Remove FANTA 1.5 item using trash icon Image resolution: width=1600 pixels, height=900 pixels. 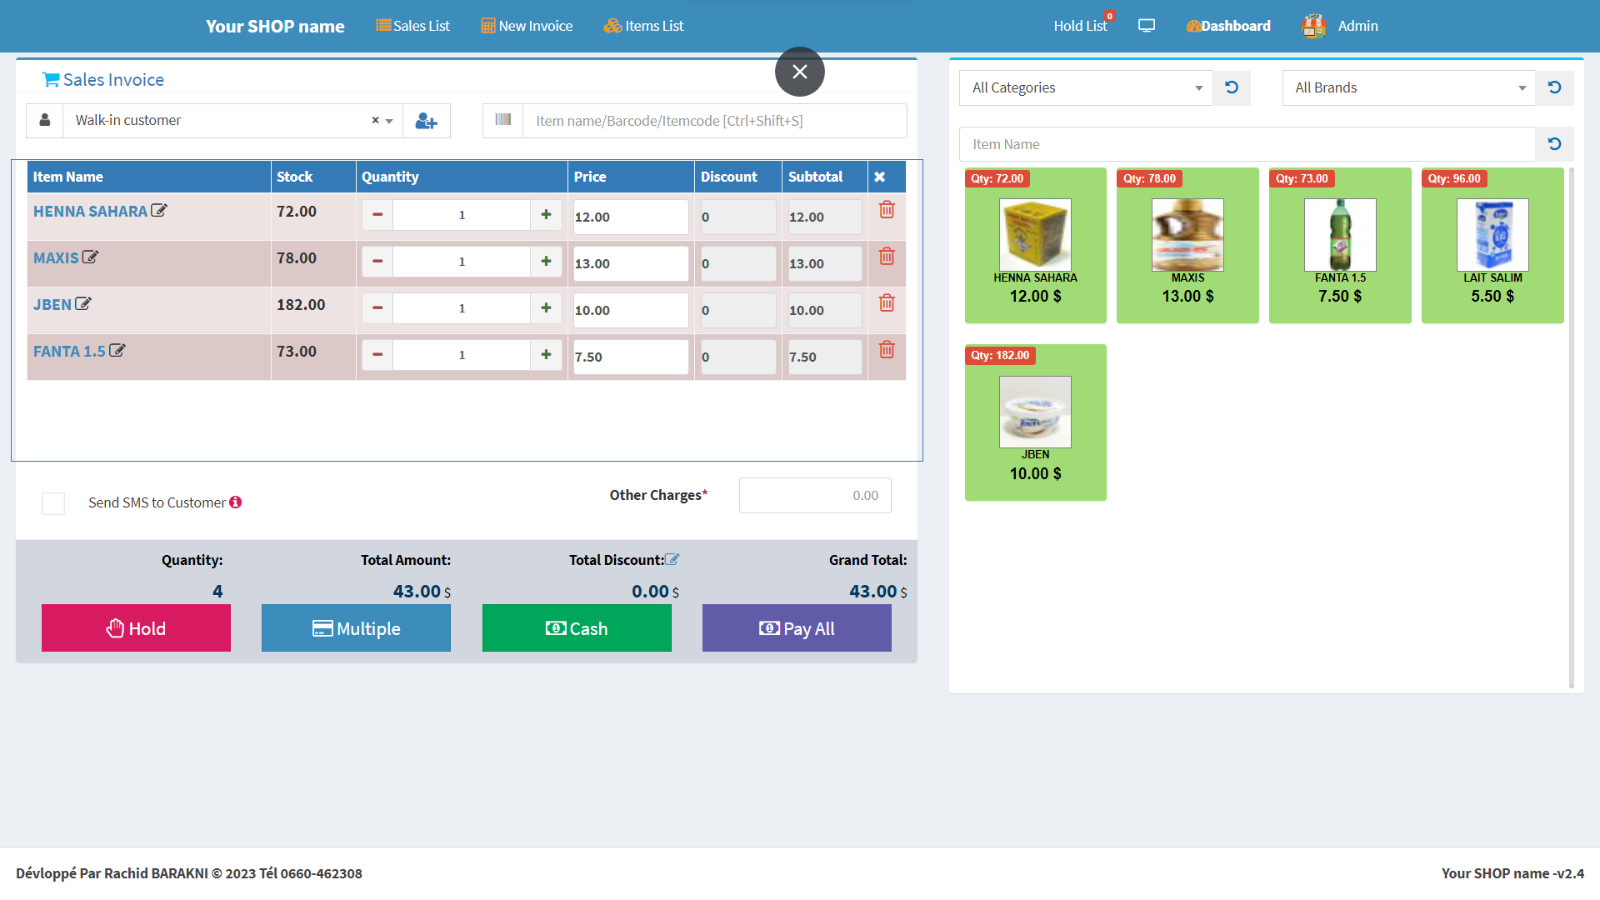click(x=886, y=350)
